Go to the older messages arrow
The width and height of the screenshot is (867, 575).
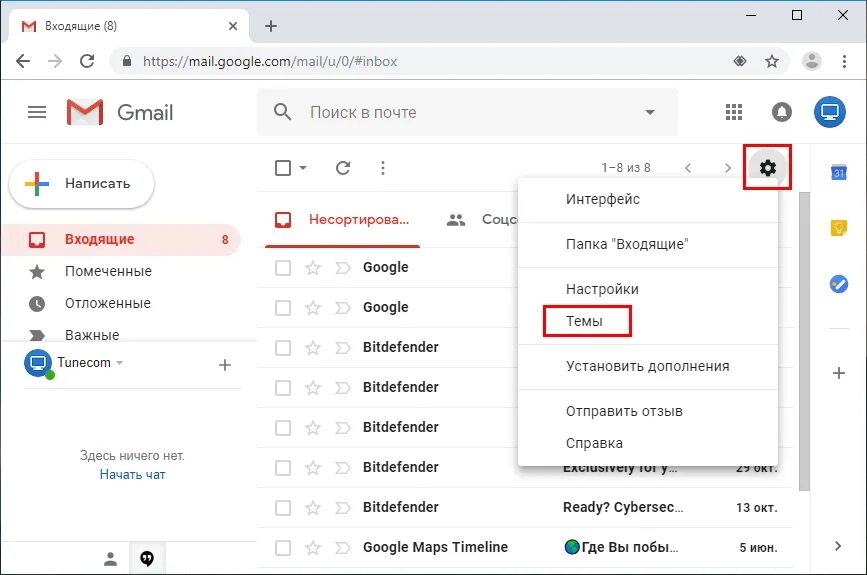(728, 168)
